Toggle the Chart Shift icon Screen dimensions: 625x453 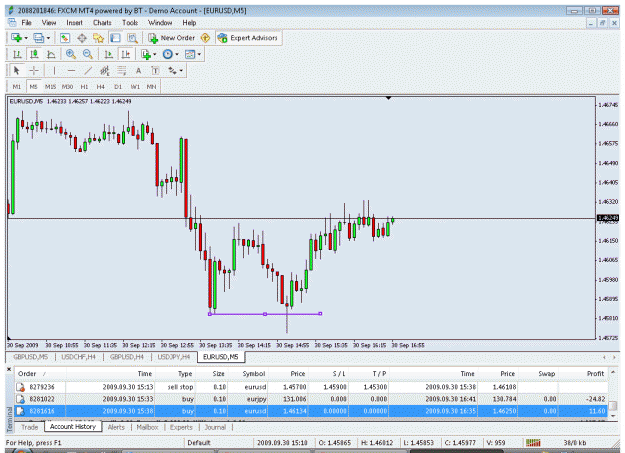[126, 54]
